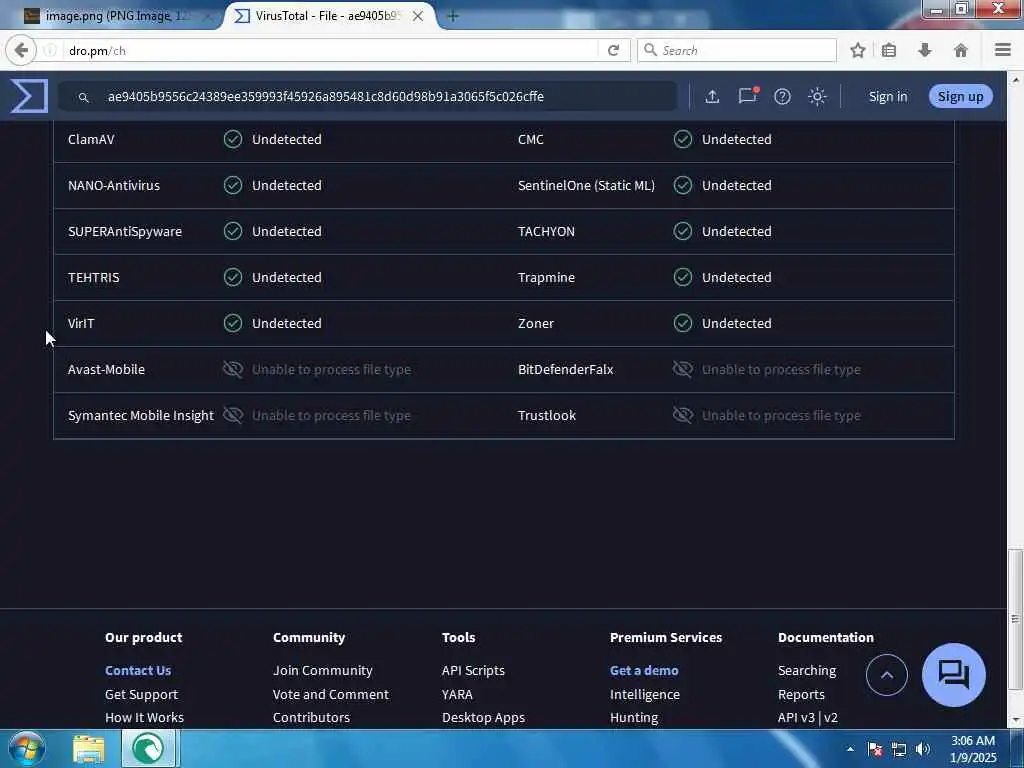Open the downloads arrow icon
1024x768 pixels.
pos(925,50)
